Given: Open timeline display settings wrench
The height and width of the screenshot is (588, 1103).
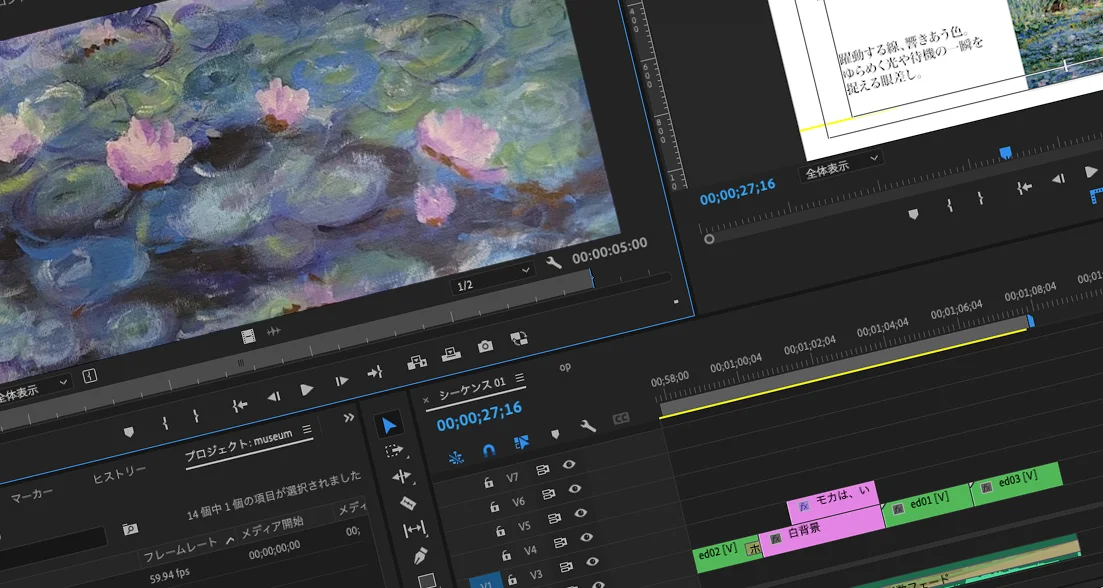Looking at the screenshot, I should pos(588,426).
